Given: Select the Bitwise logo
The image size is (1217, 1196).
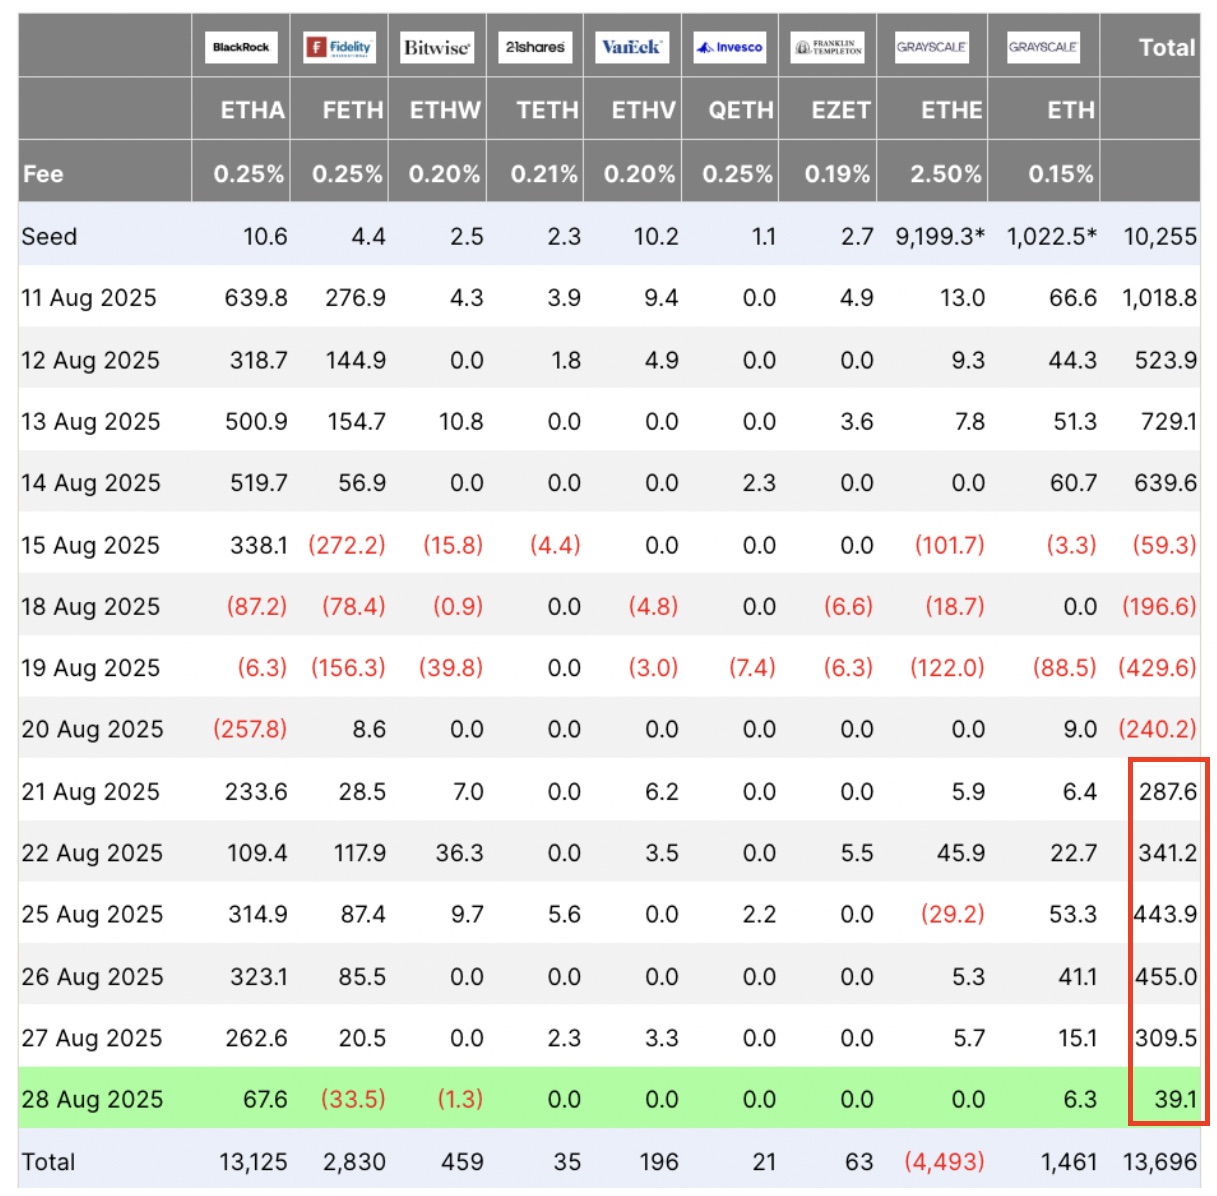Looking at the screenshot, I should click(436, 47).
